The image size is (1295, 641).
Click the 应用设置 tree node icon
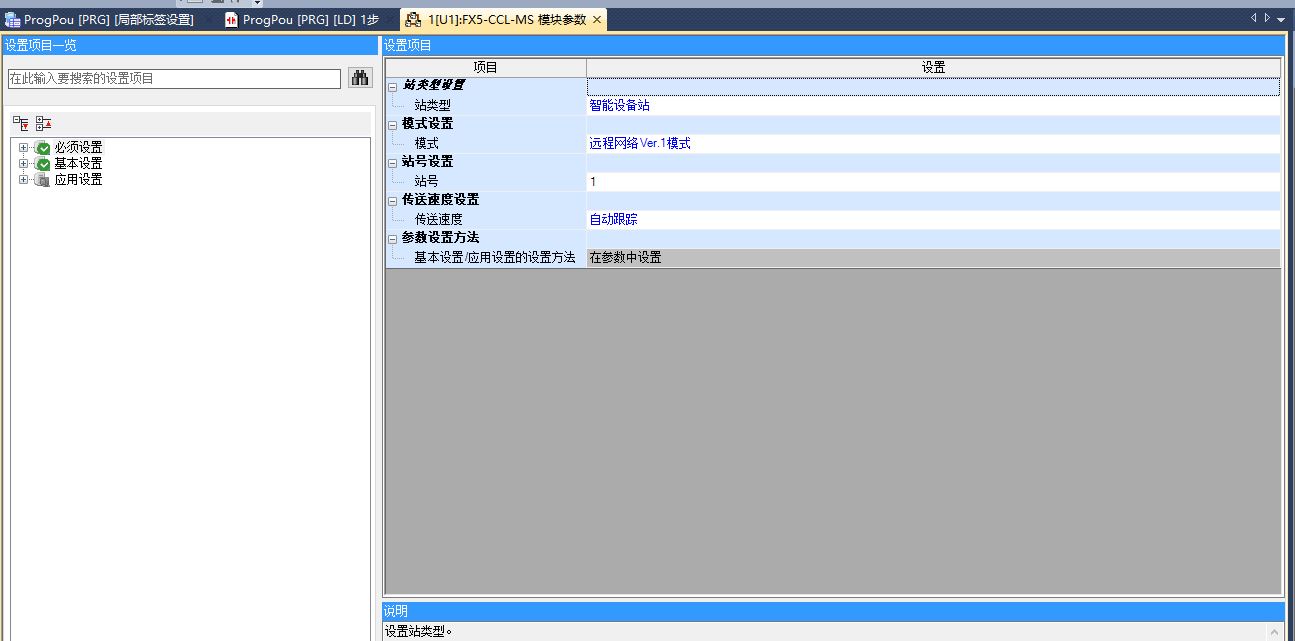43,180
